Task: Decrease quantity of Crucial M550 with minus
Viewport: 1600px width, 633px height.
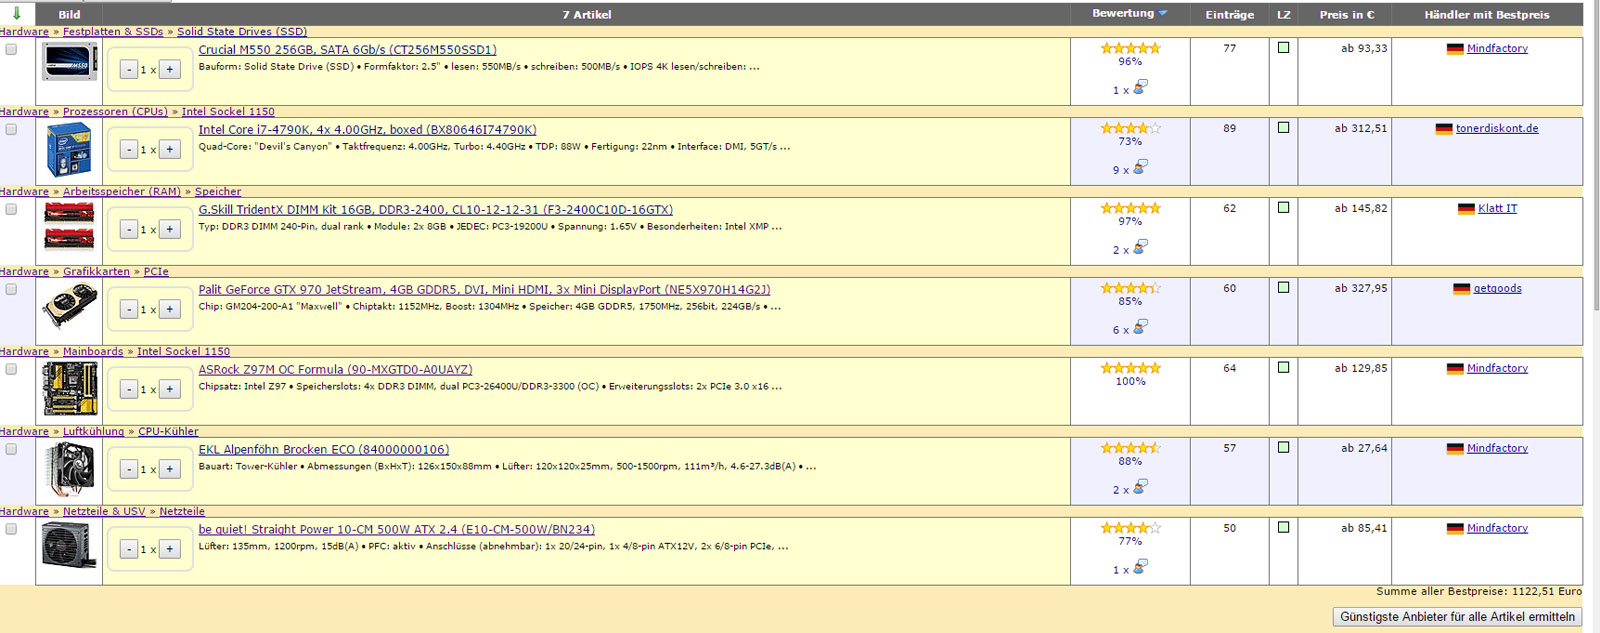Action: pos(129,69)
